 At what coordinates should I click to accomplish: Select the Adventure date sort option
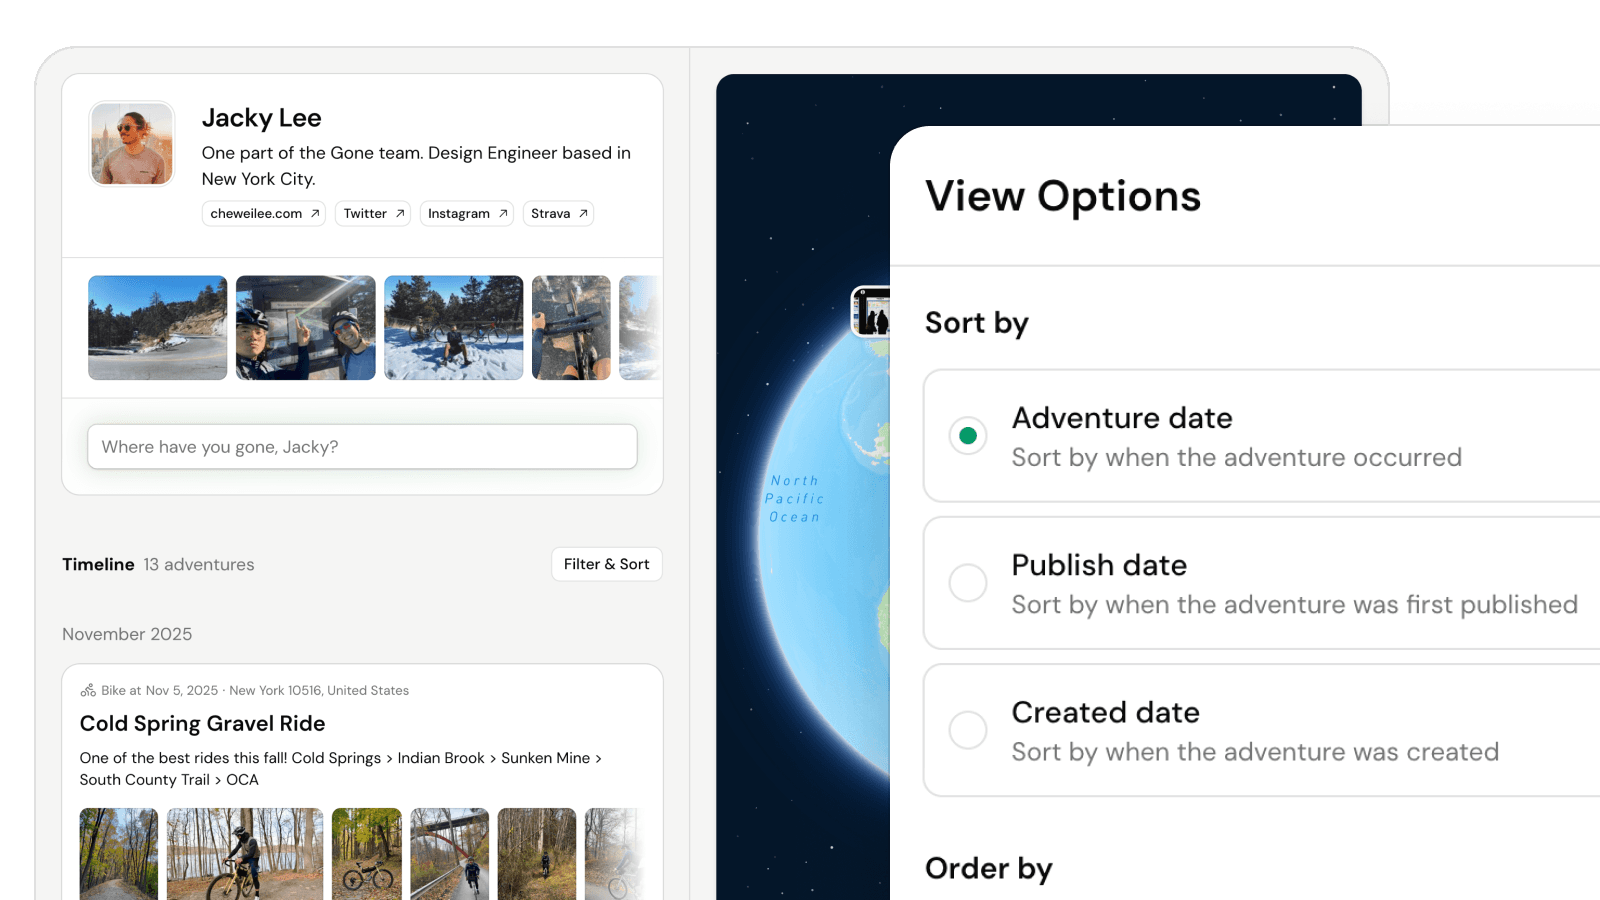pyautogui.click(x=968, y=436)
